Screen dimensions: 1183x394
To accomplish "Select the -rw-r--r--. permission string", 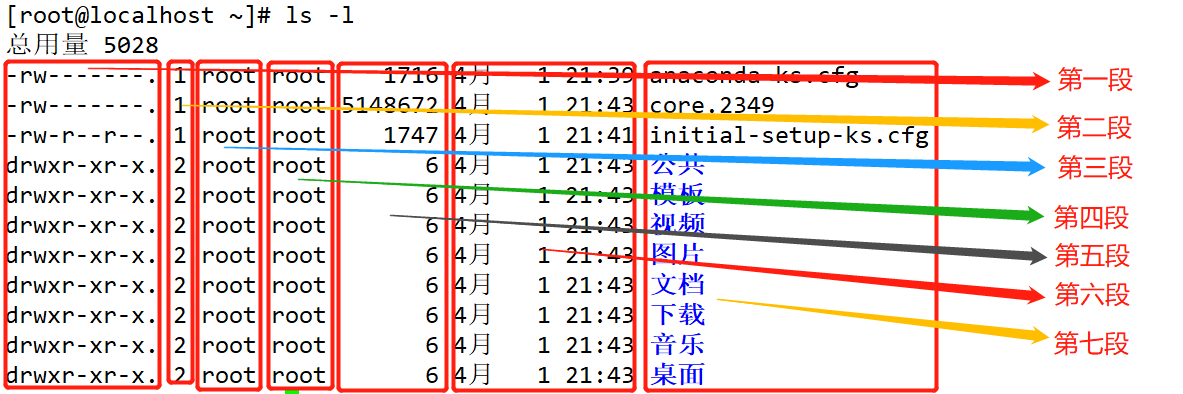I will click(x=81, y=135).
